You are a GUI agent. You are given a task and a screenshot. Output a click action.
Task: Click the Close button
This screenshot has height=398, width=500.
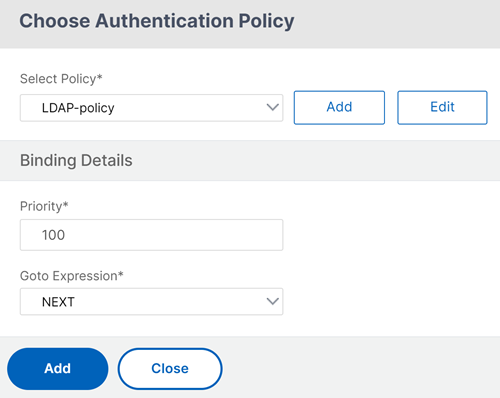click(x=170, y=369)
